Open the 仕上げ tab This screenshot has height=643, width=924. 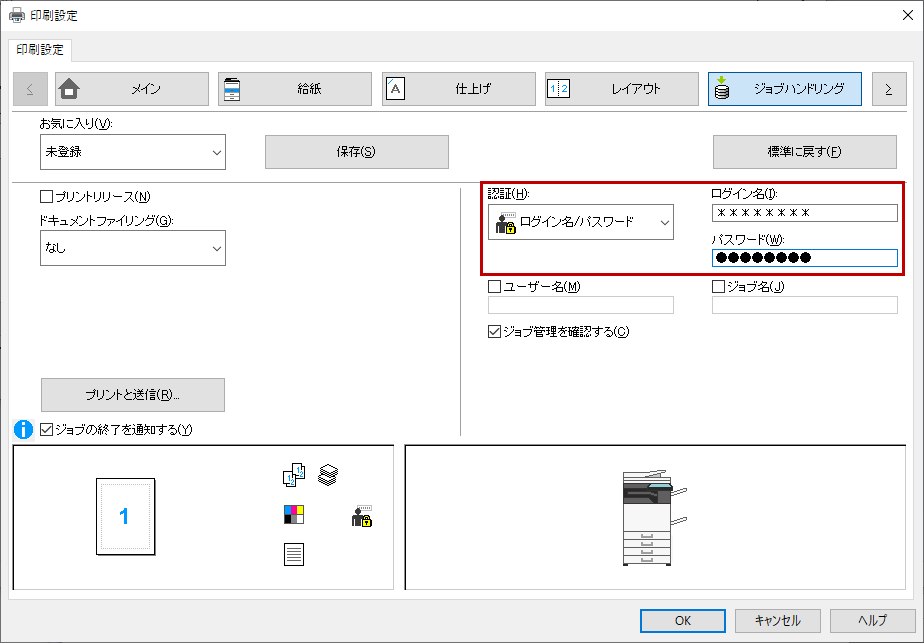[459, 89]
